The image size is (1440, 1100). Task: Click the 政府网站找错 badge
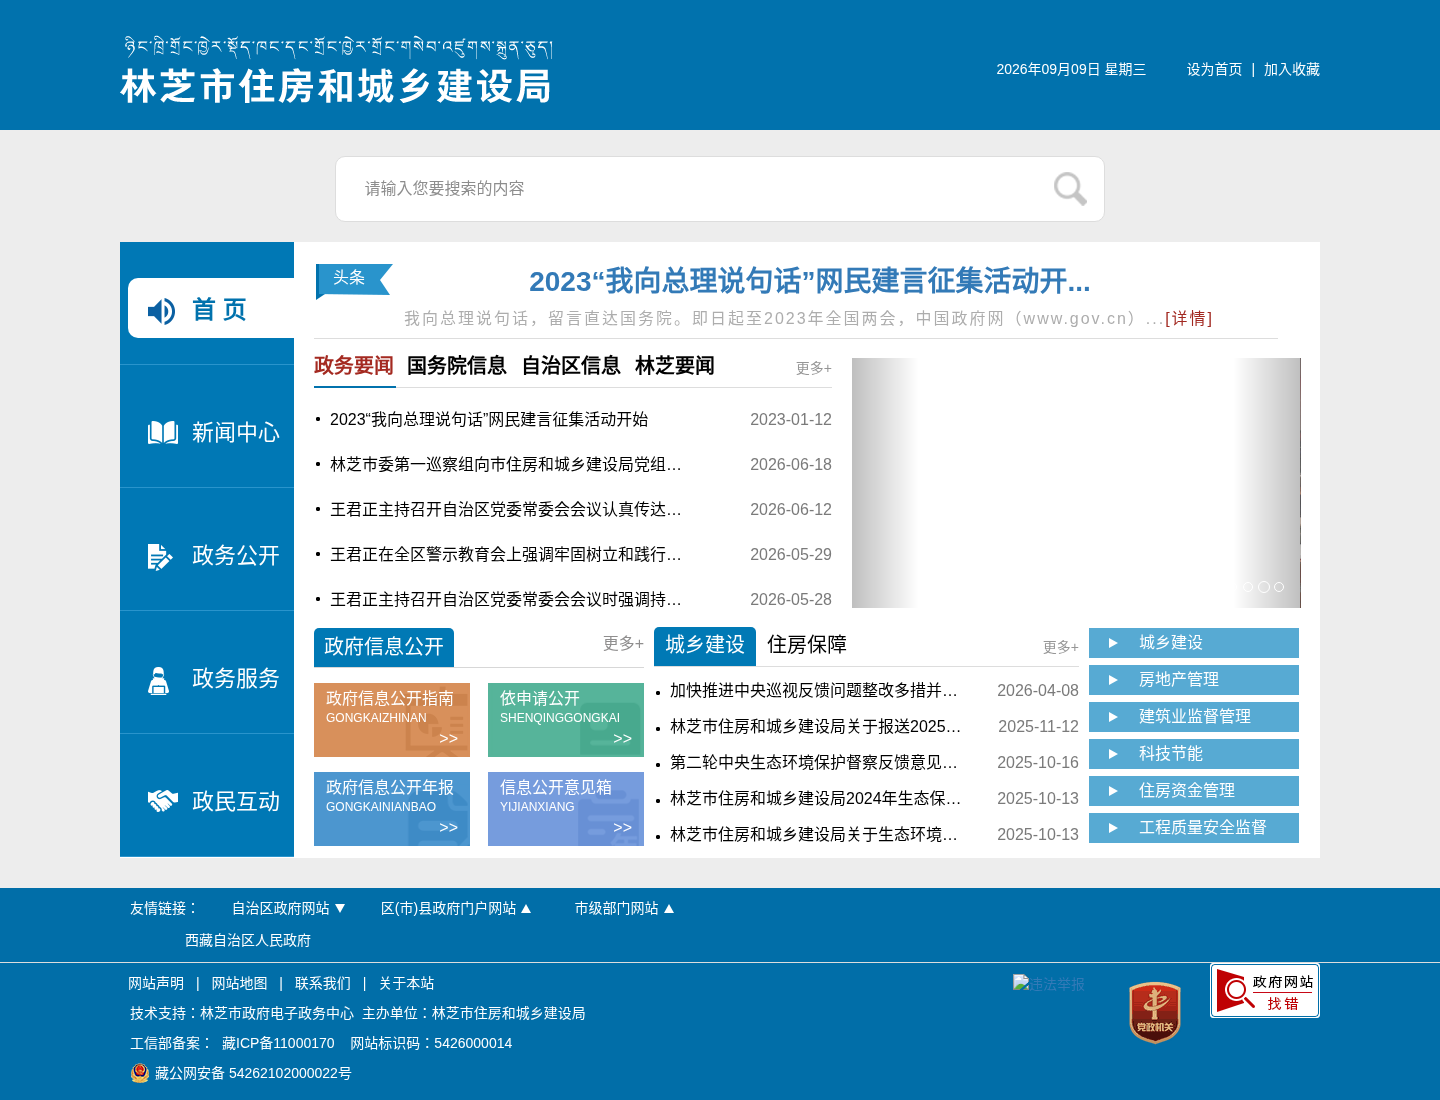(x=1265, y=991)
